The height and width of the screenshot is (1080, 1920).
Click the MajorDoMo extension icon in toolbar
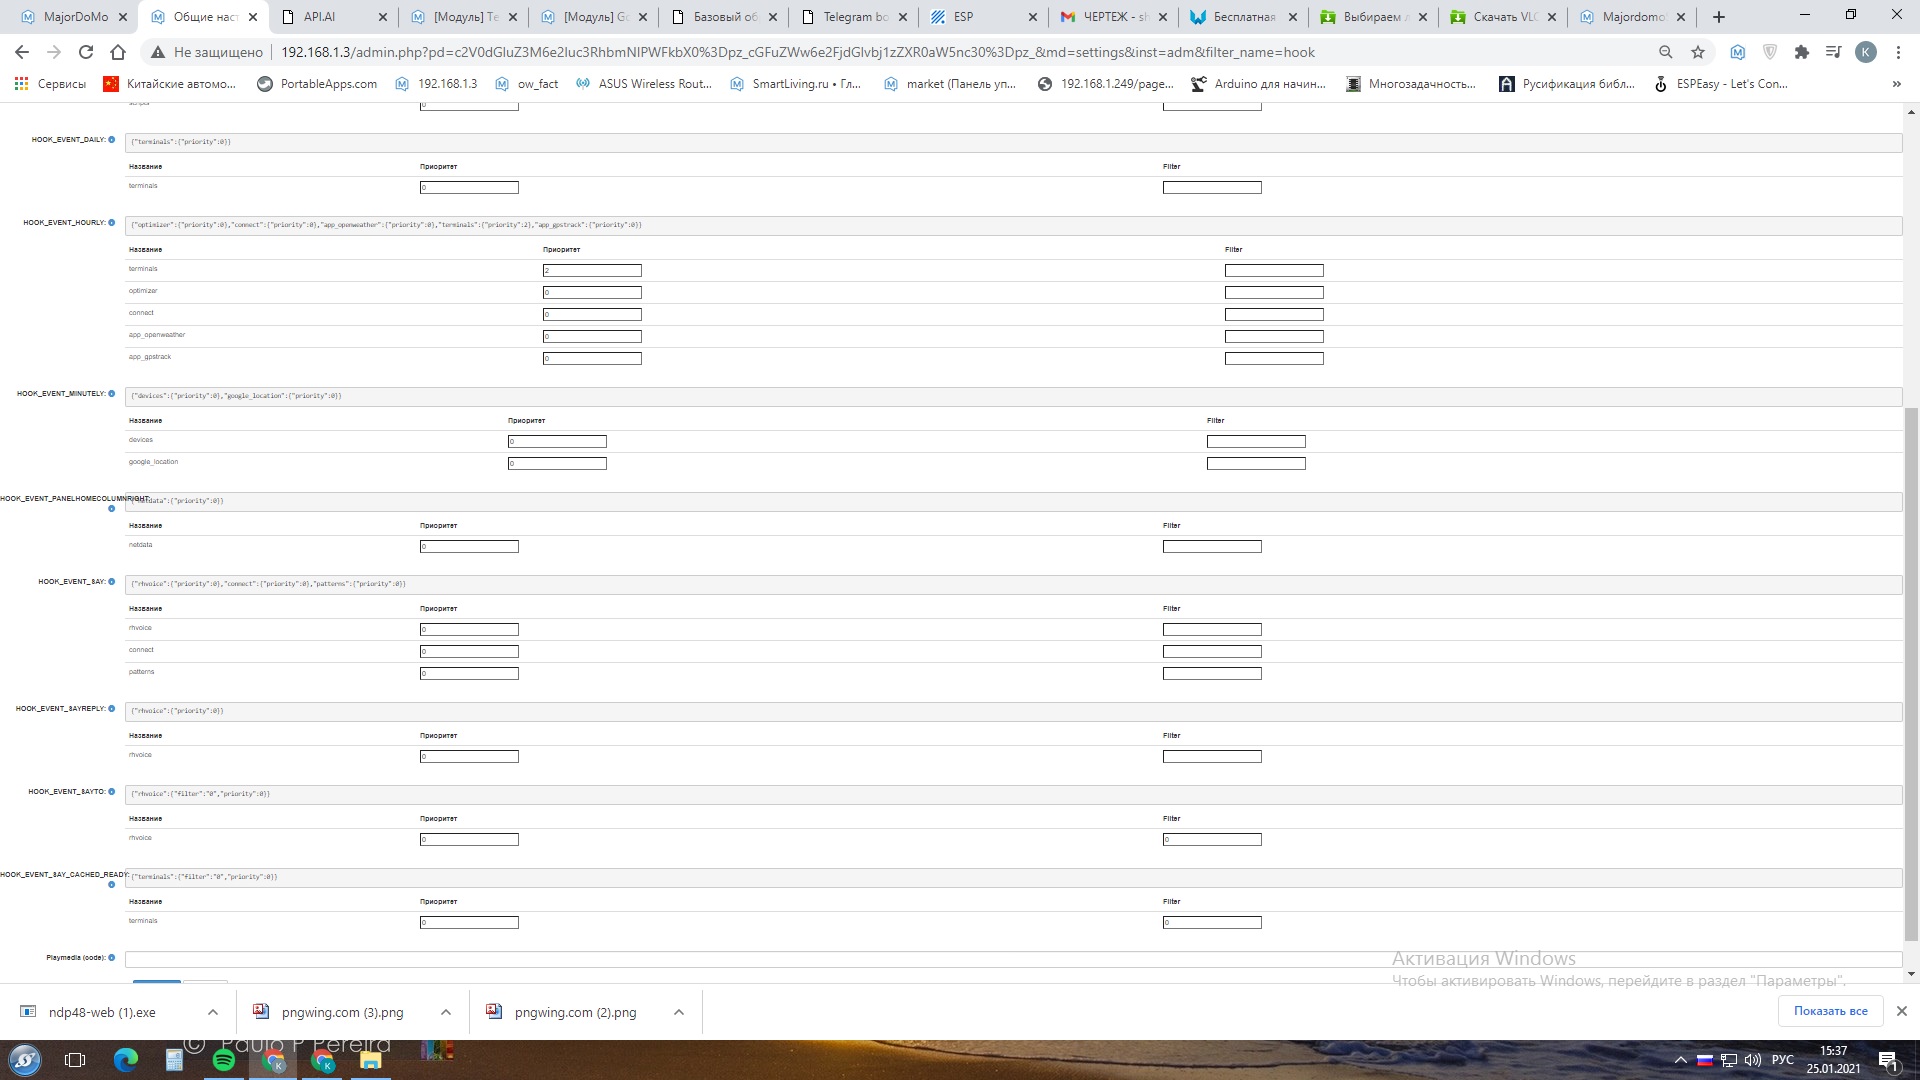pyautogui.click(x=1738, y=52)
